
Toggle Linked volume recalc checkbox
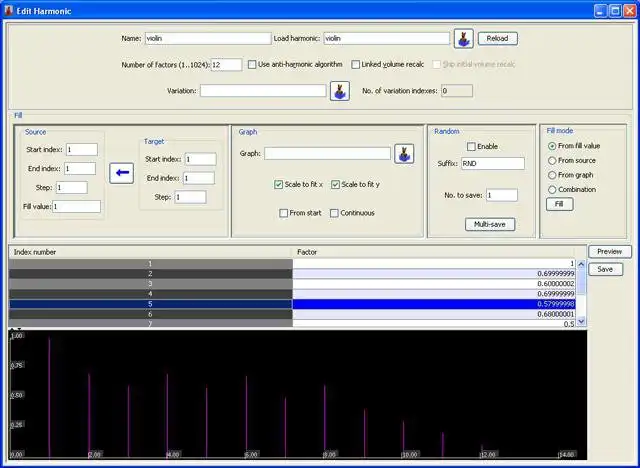357,65
